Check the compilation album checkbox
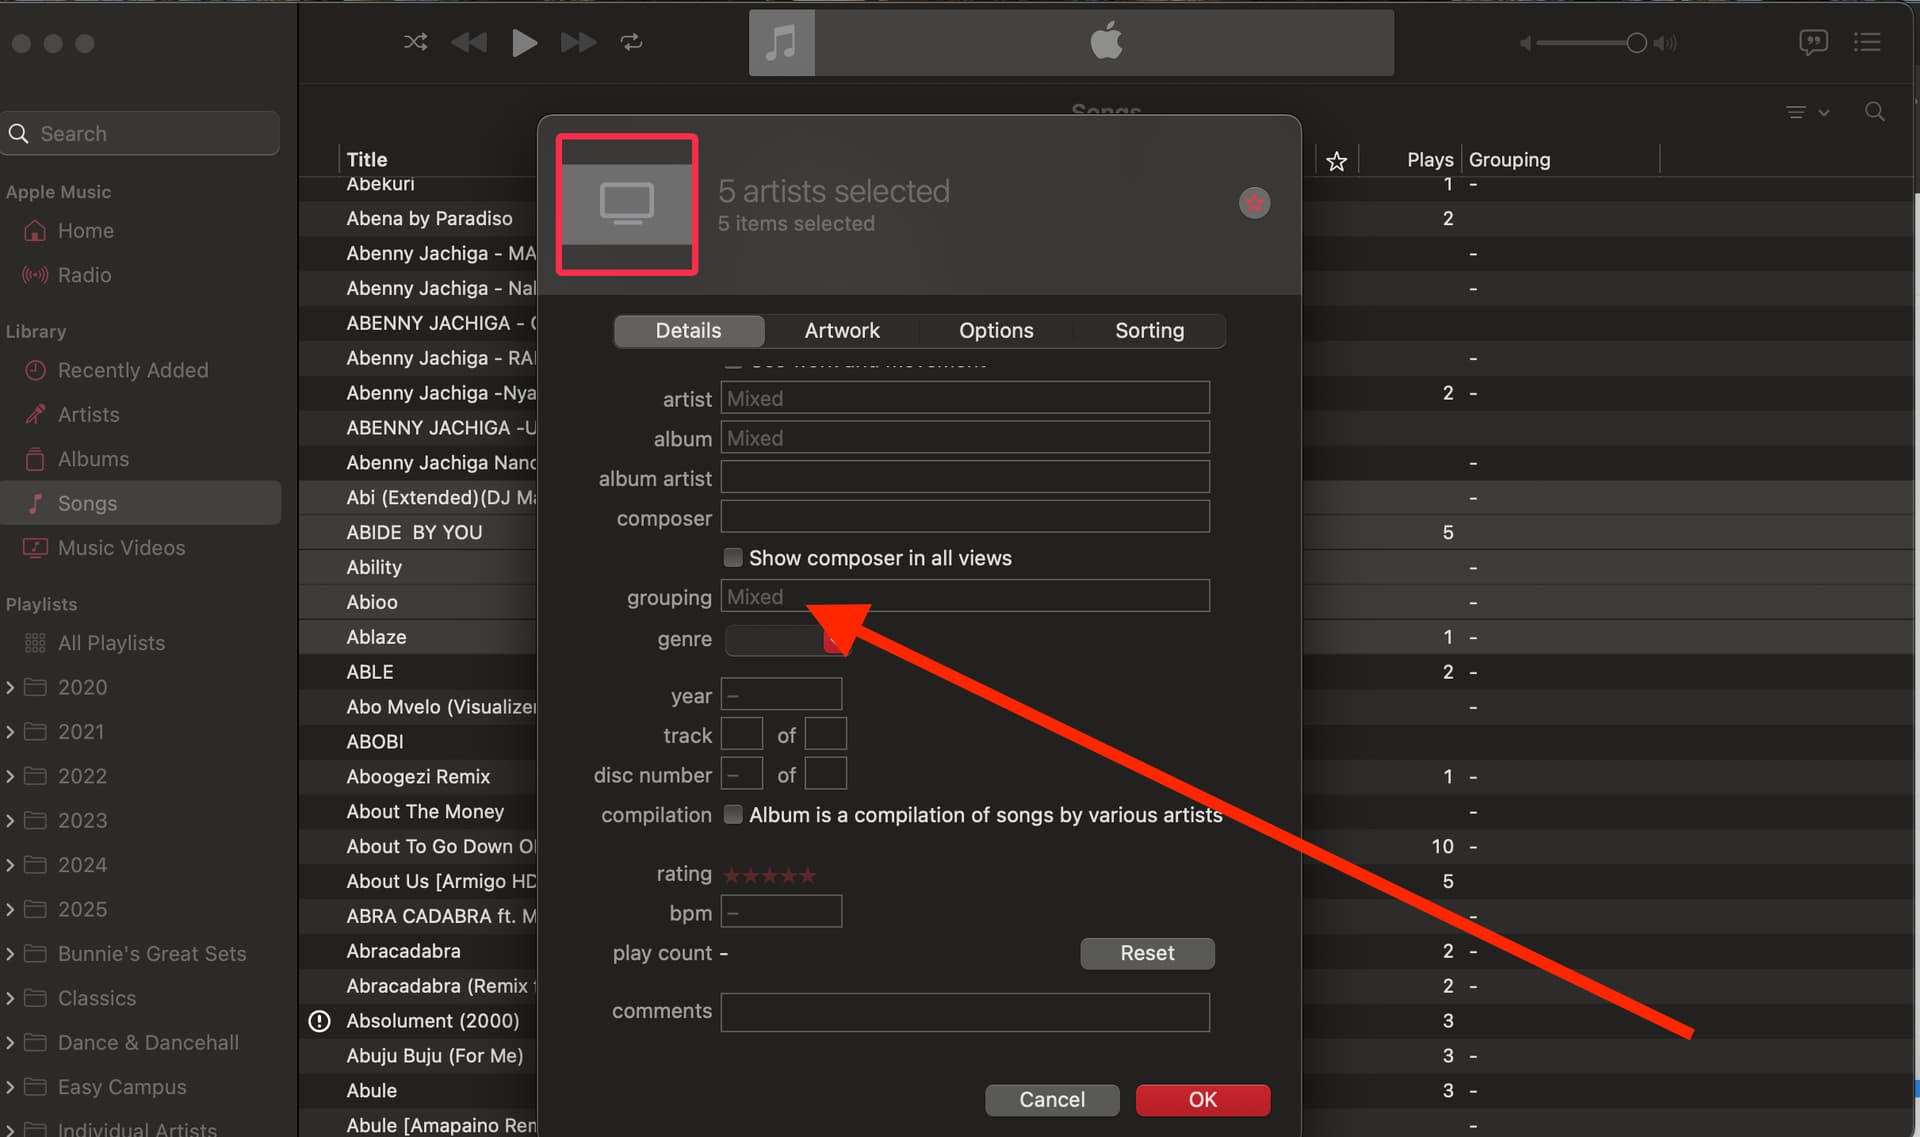This screenshot has width=1920, height=1137. [x=733, y=814]
